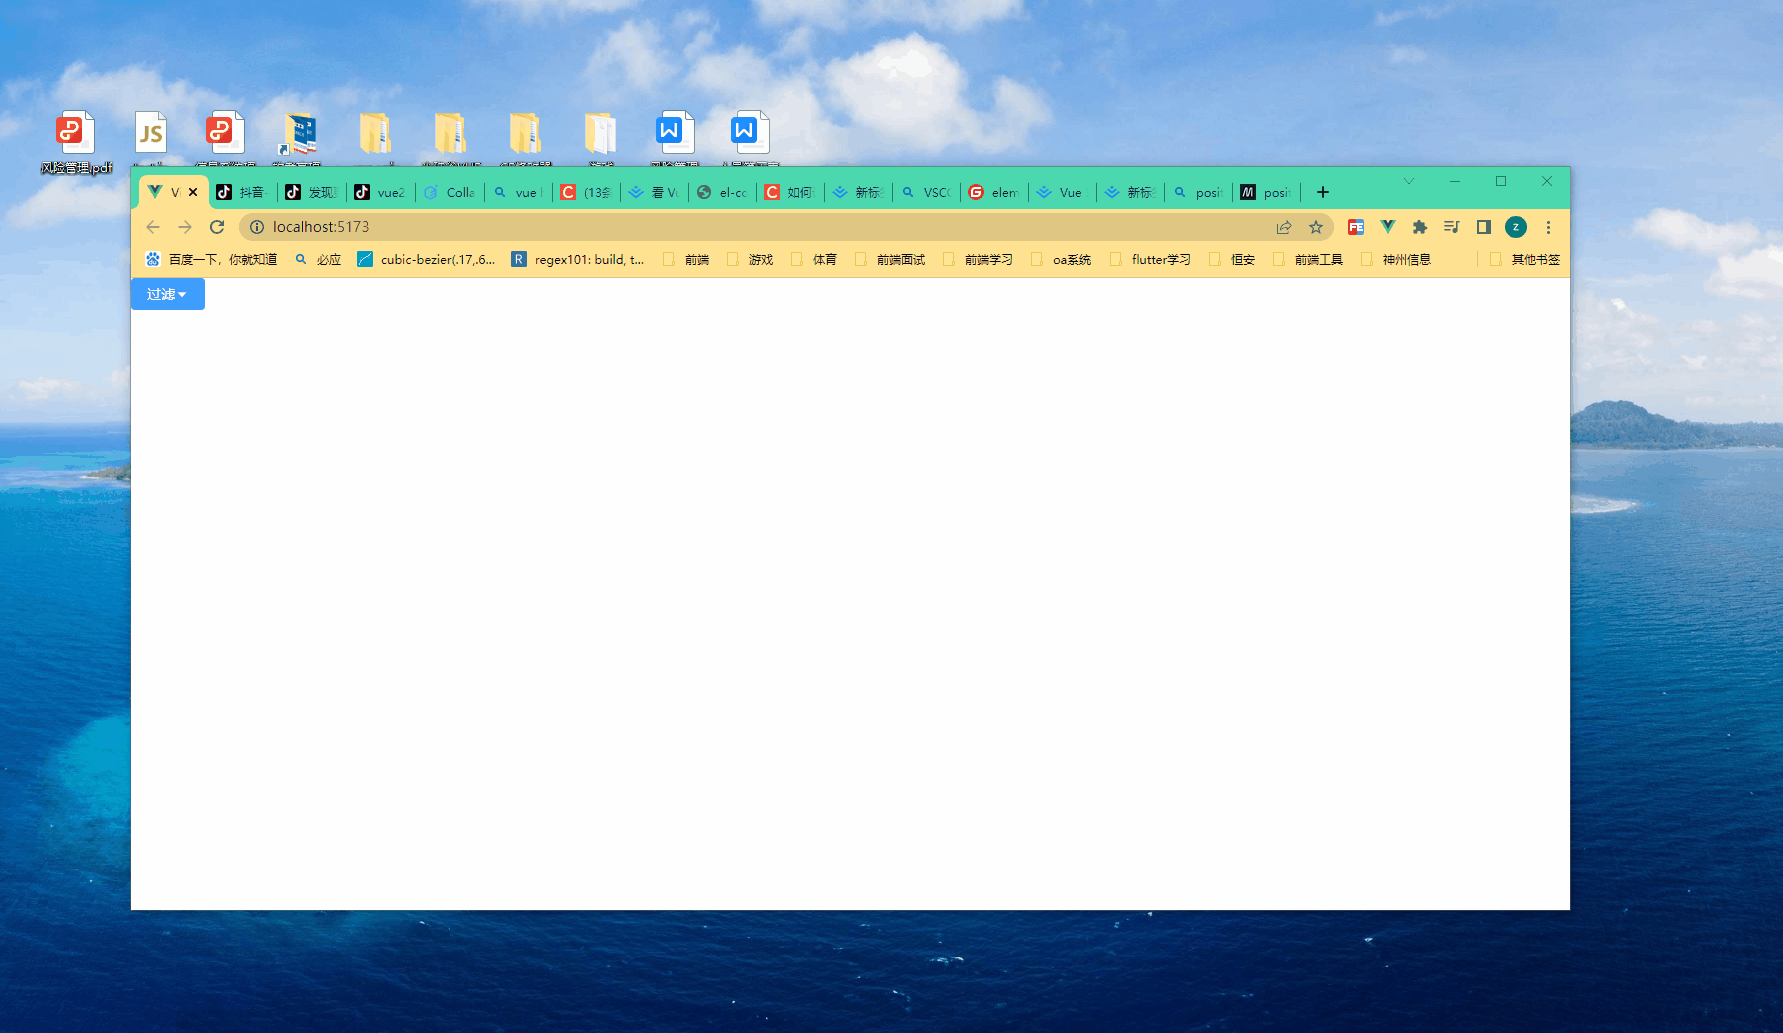Open the flutter学习 bookmark folder

1151,259
